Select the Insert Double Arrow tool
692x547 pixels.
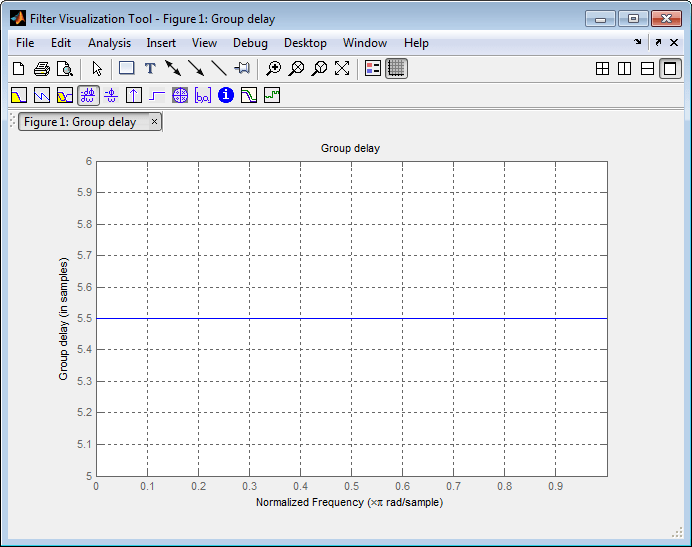point(173,68)
